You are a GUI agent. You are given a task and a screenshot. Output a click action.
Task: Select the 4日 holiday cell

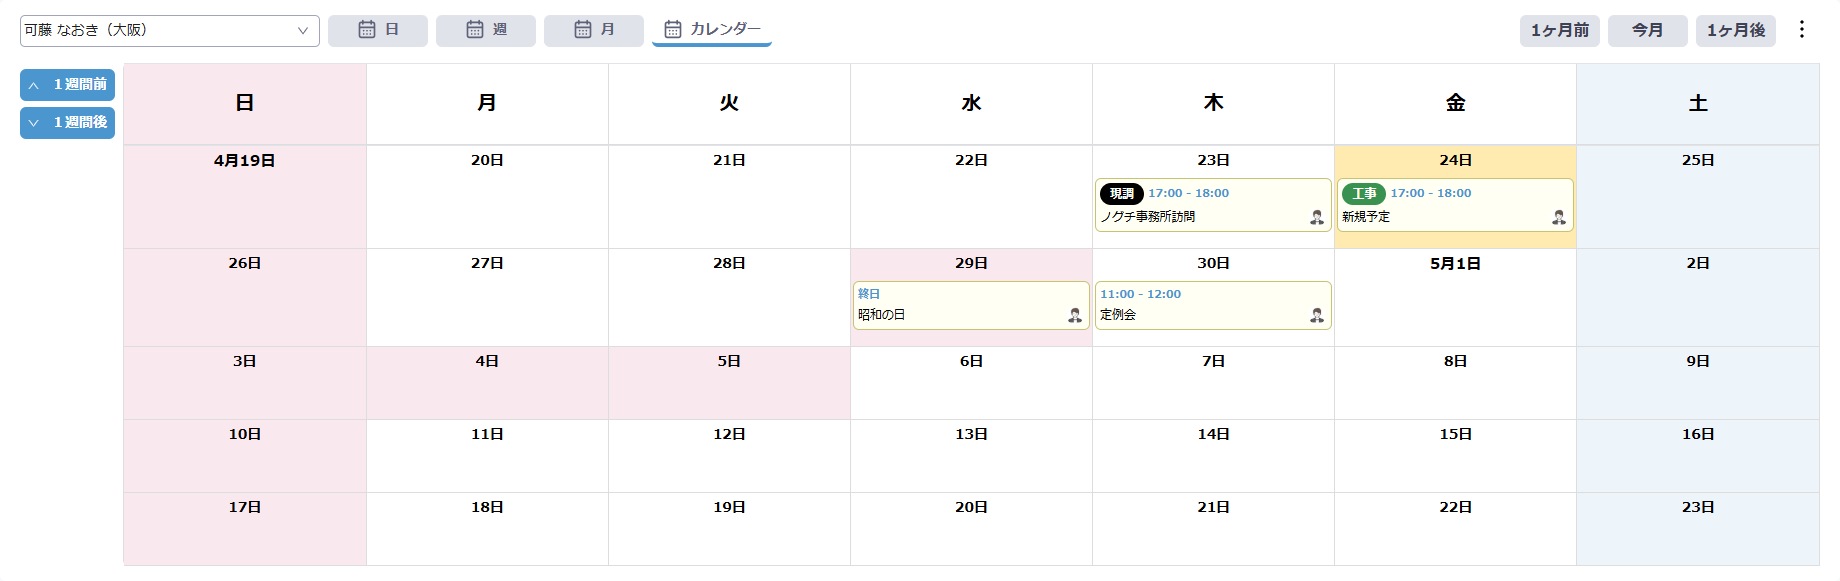[487, 383]
